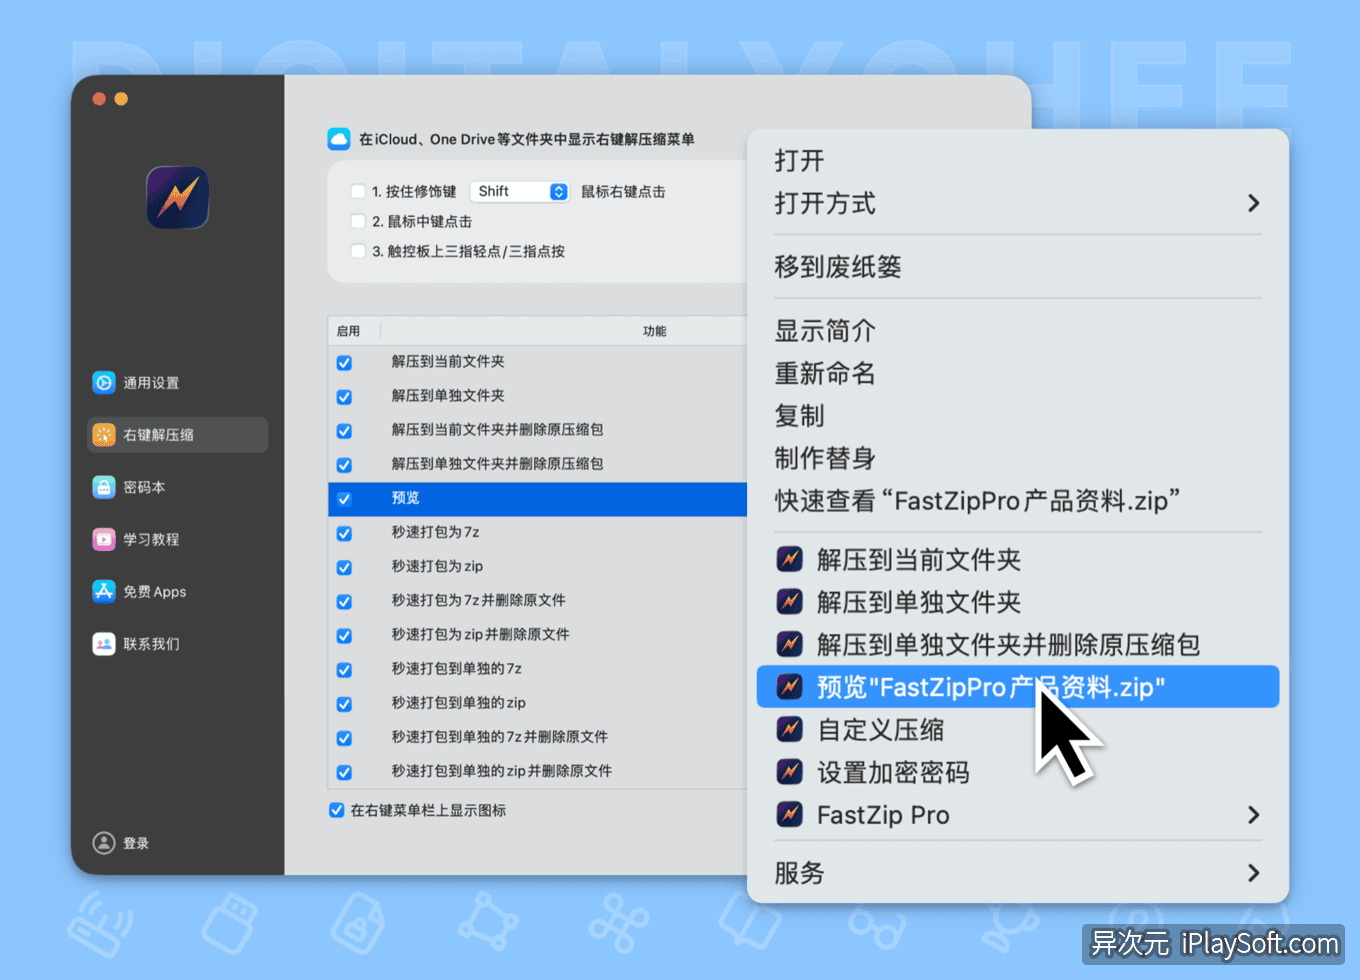The width and height of the screenshot is (1360, 980).
Task: Click icon beside 解压到单独文件夹 in context menu
Action: click(790, 601)
